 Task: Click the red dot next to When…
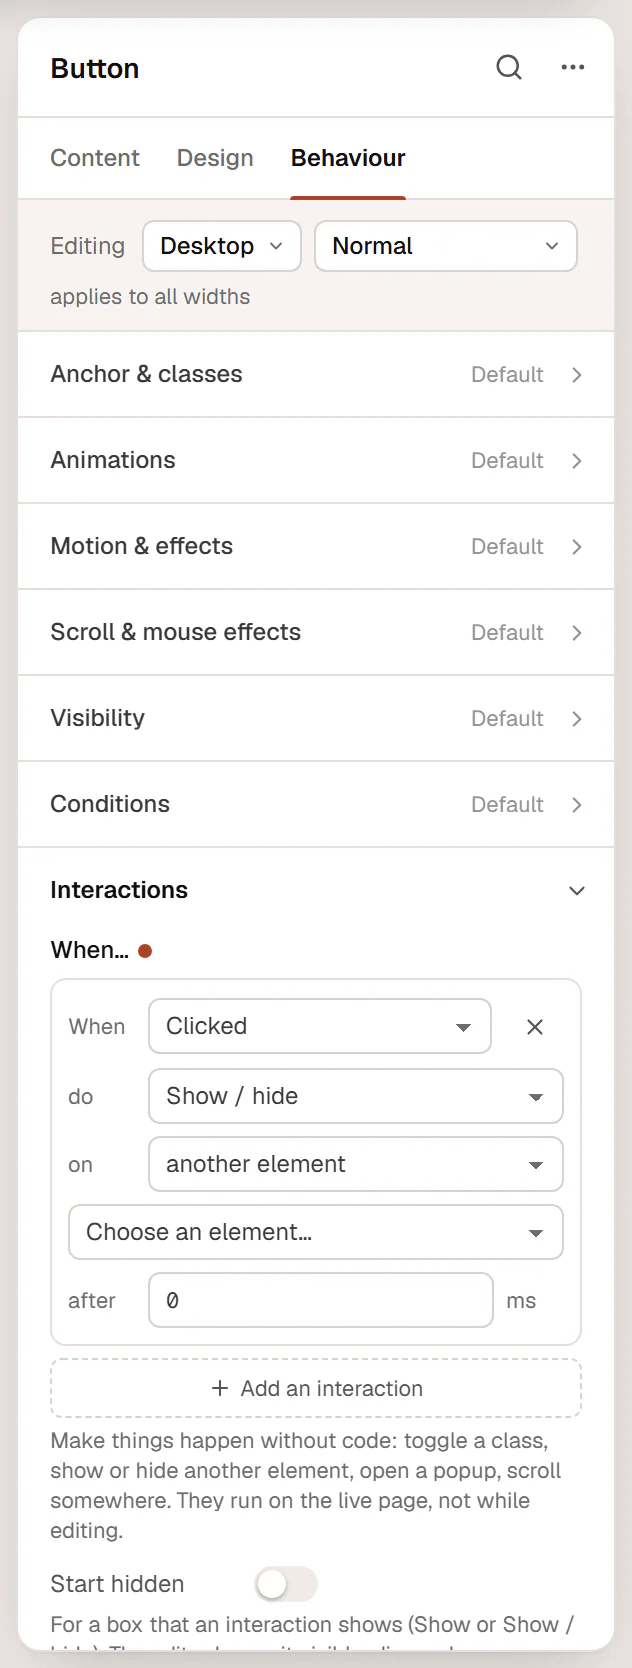[145, 951]
